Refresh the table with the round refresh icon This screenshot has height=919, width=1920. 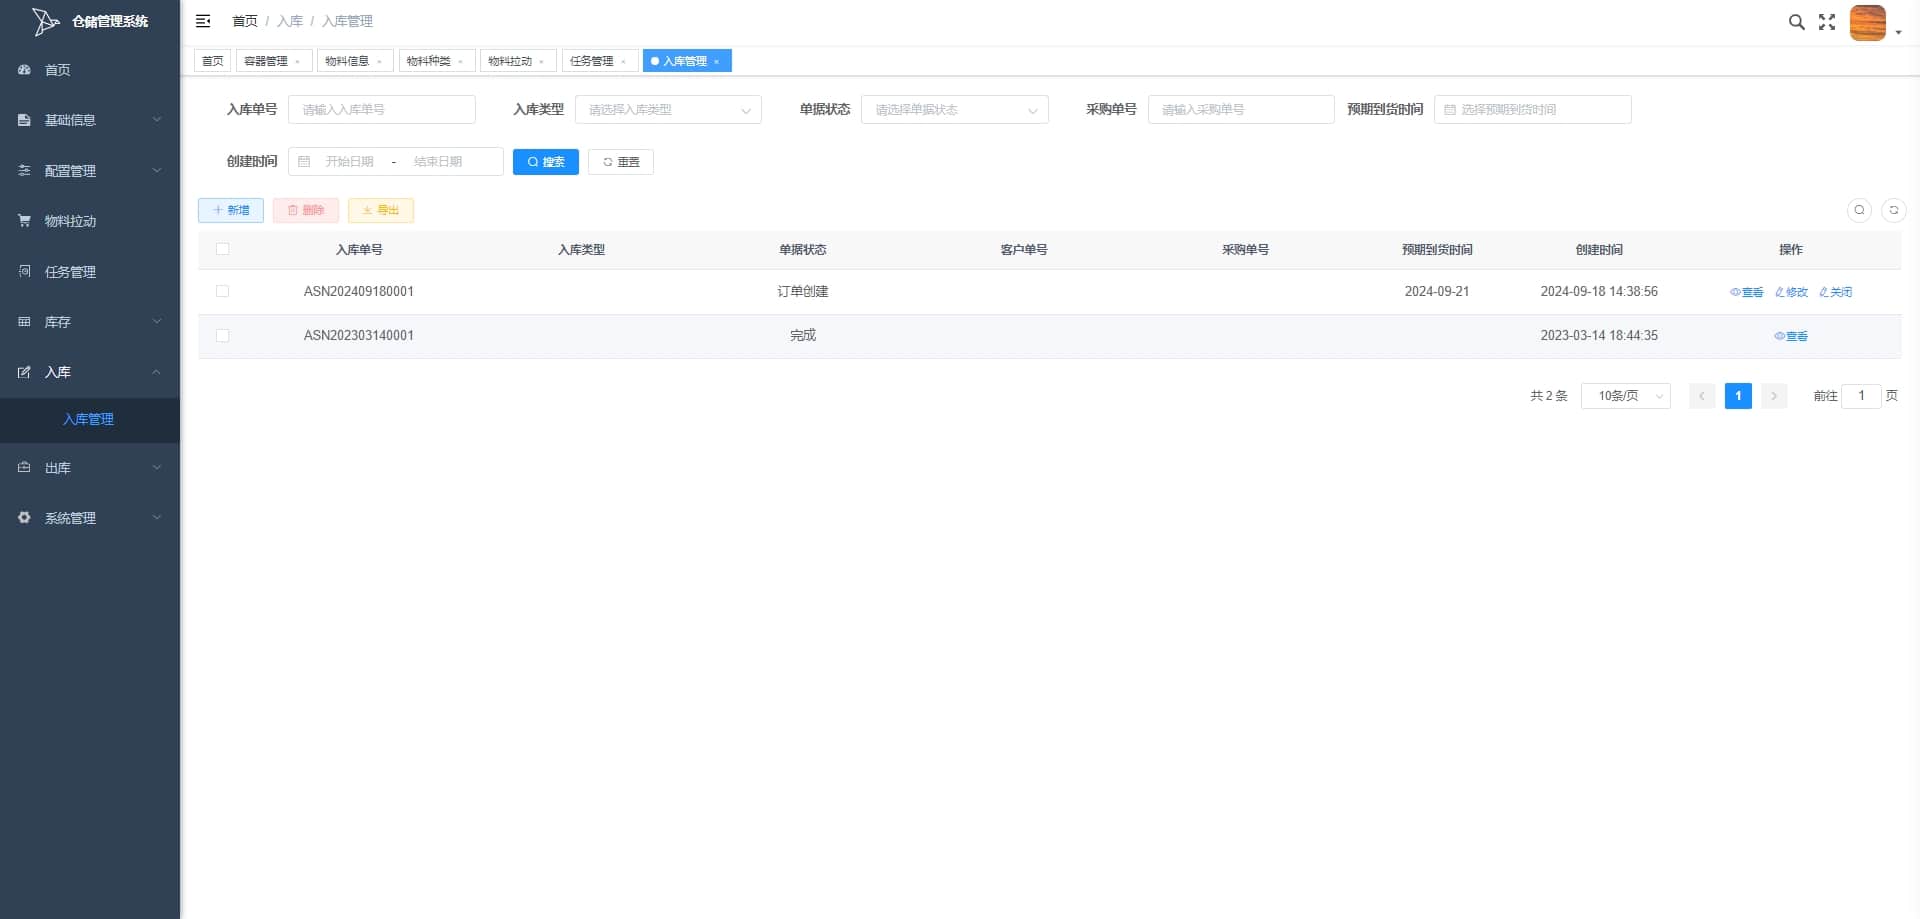pyautogui.click(x=1893, y=210)
